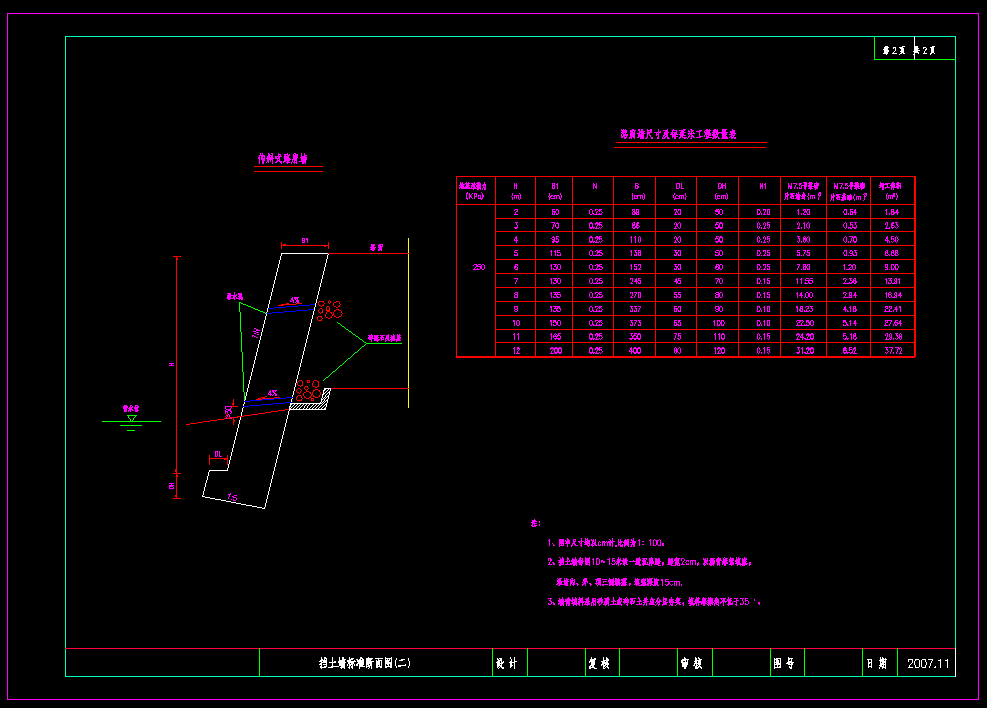The width and height of the screenshot is (987, 708).
Task: Select the lower 4% slope drain label
Action: coord(272,393)
